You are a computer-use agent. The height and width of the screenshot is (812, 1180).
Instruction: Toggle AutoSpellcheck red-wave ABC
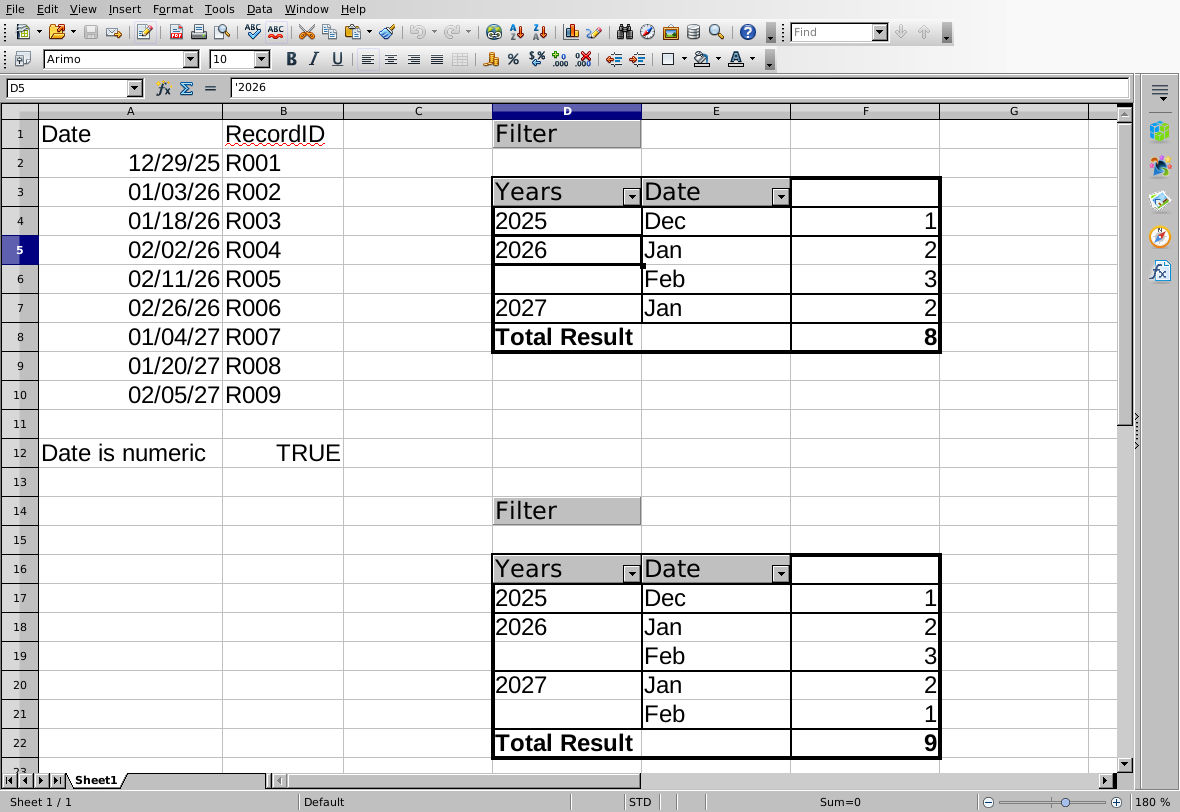coord(275,32)
